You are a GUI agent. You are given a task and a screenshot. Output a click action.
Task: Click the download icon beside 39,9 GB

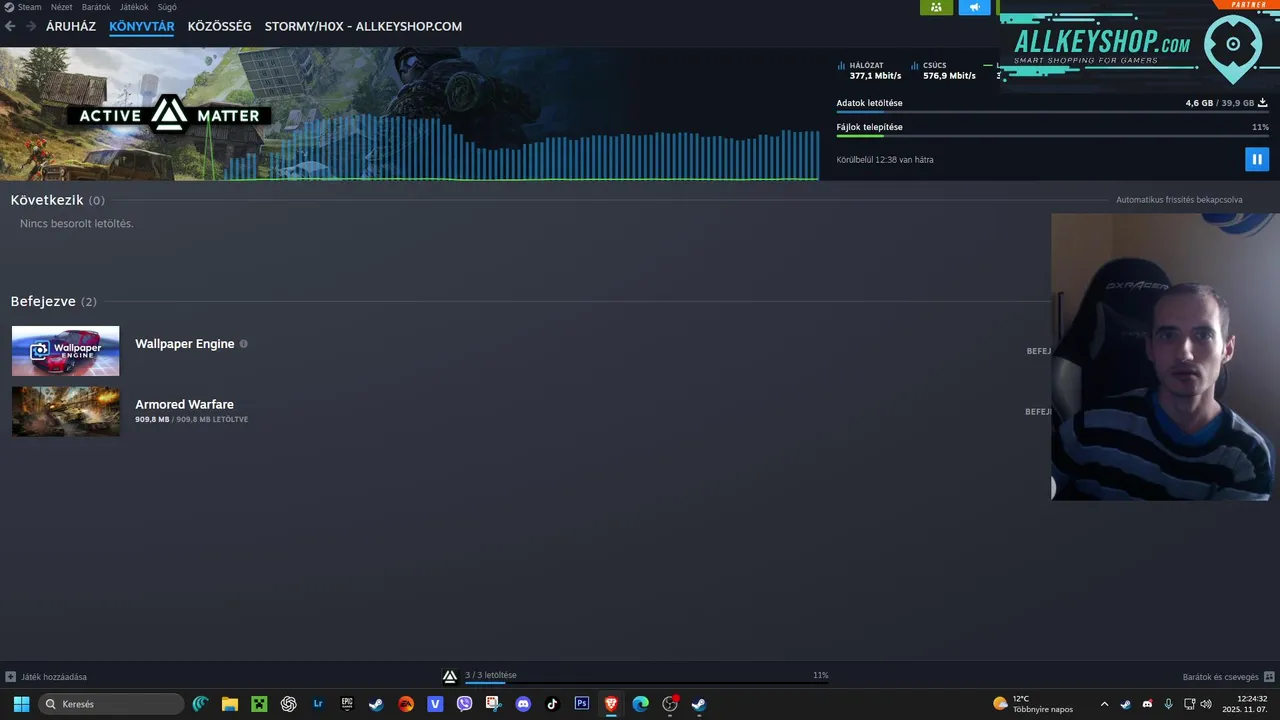(x=1263, y=103)
